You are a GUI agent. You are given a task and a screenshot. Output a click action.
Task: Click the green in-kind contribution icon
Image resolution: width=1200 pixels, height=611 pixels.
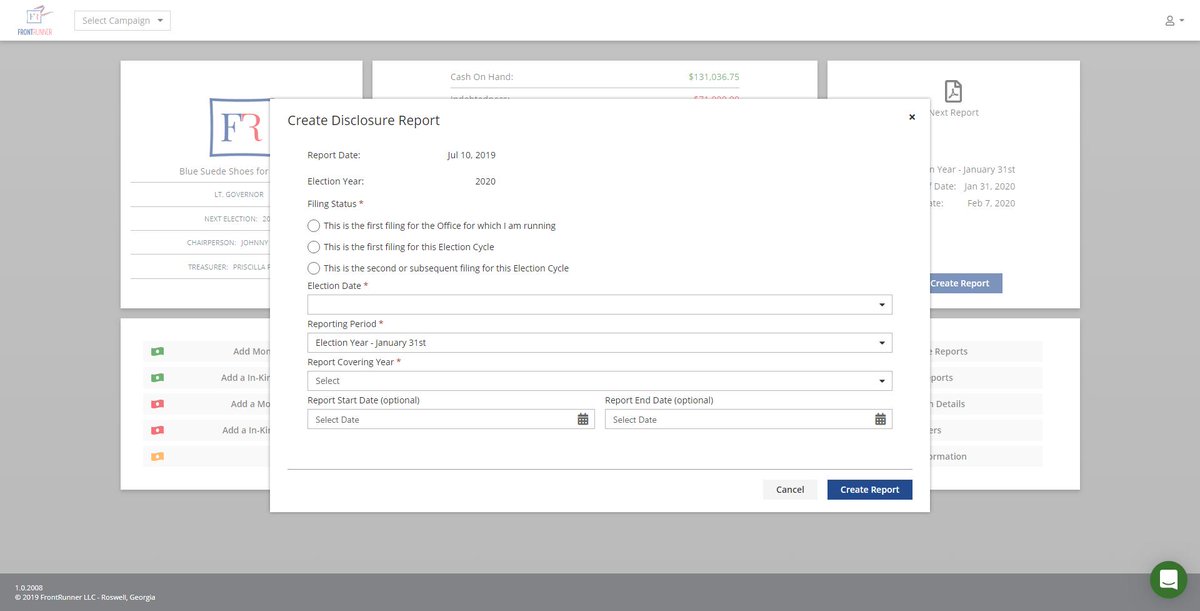156,377
